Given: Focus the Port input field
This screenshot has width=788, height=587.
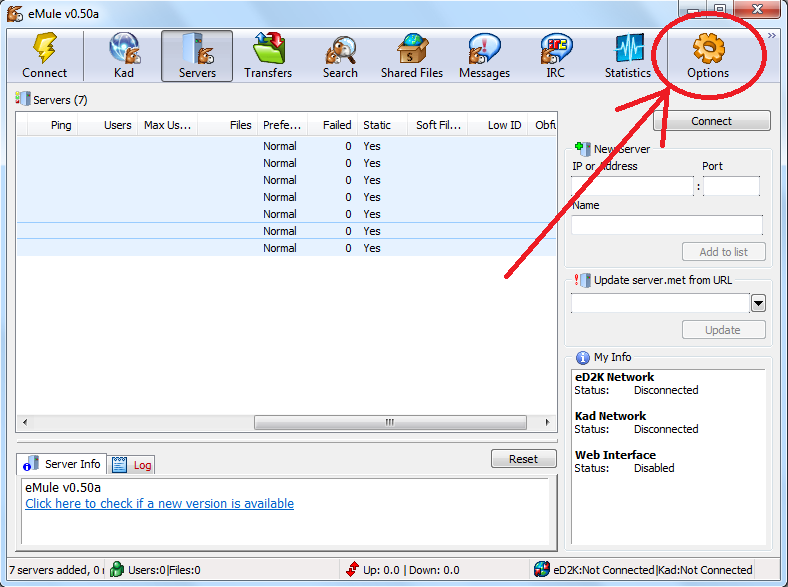Looking at the screenshot, I should tap(732, 186).
